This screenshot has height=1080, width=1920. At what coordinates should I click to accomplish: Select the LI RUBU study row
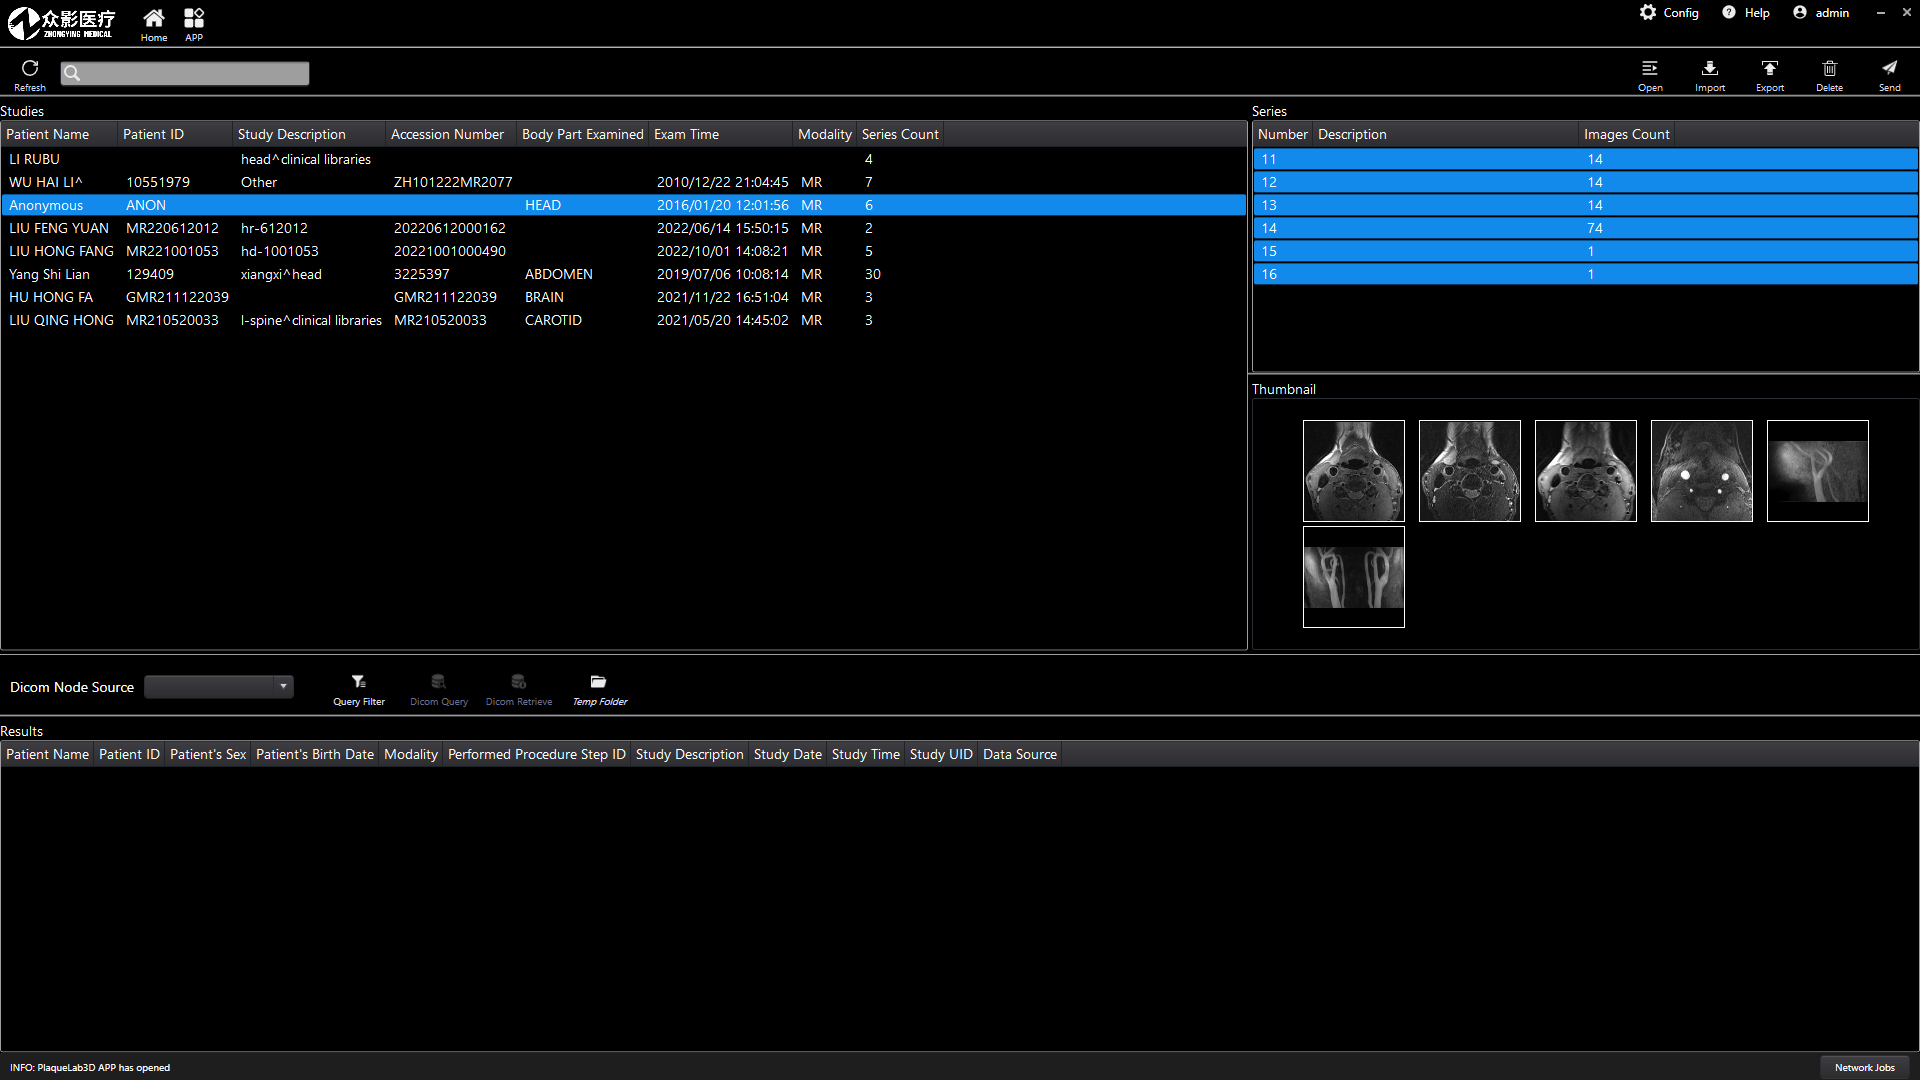[x=624, y=159]
